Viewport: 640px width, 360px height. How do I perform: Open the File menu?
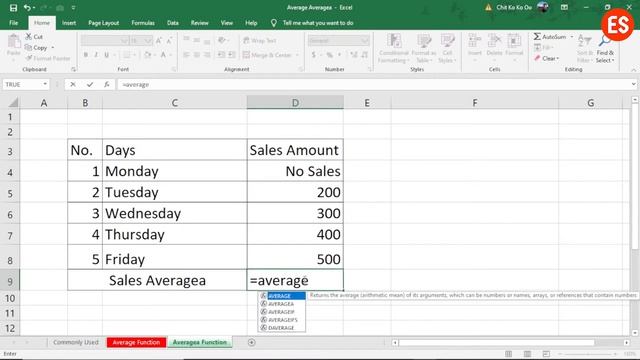13,23
